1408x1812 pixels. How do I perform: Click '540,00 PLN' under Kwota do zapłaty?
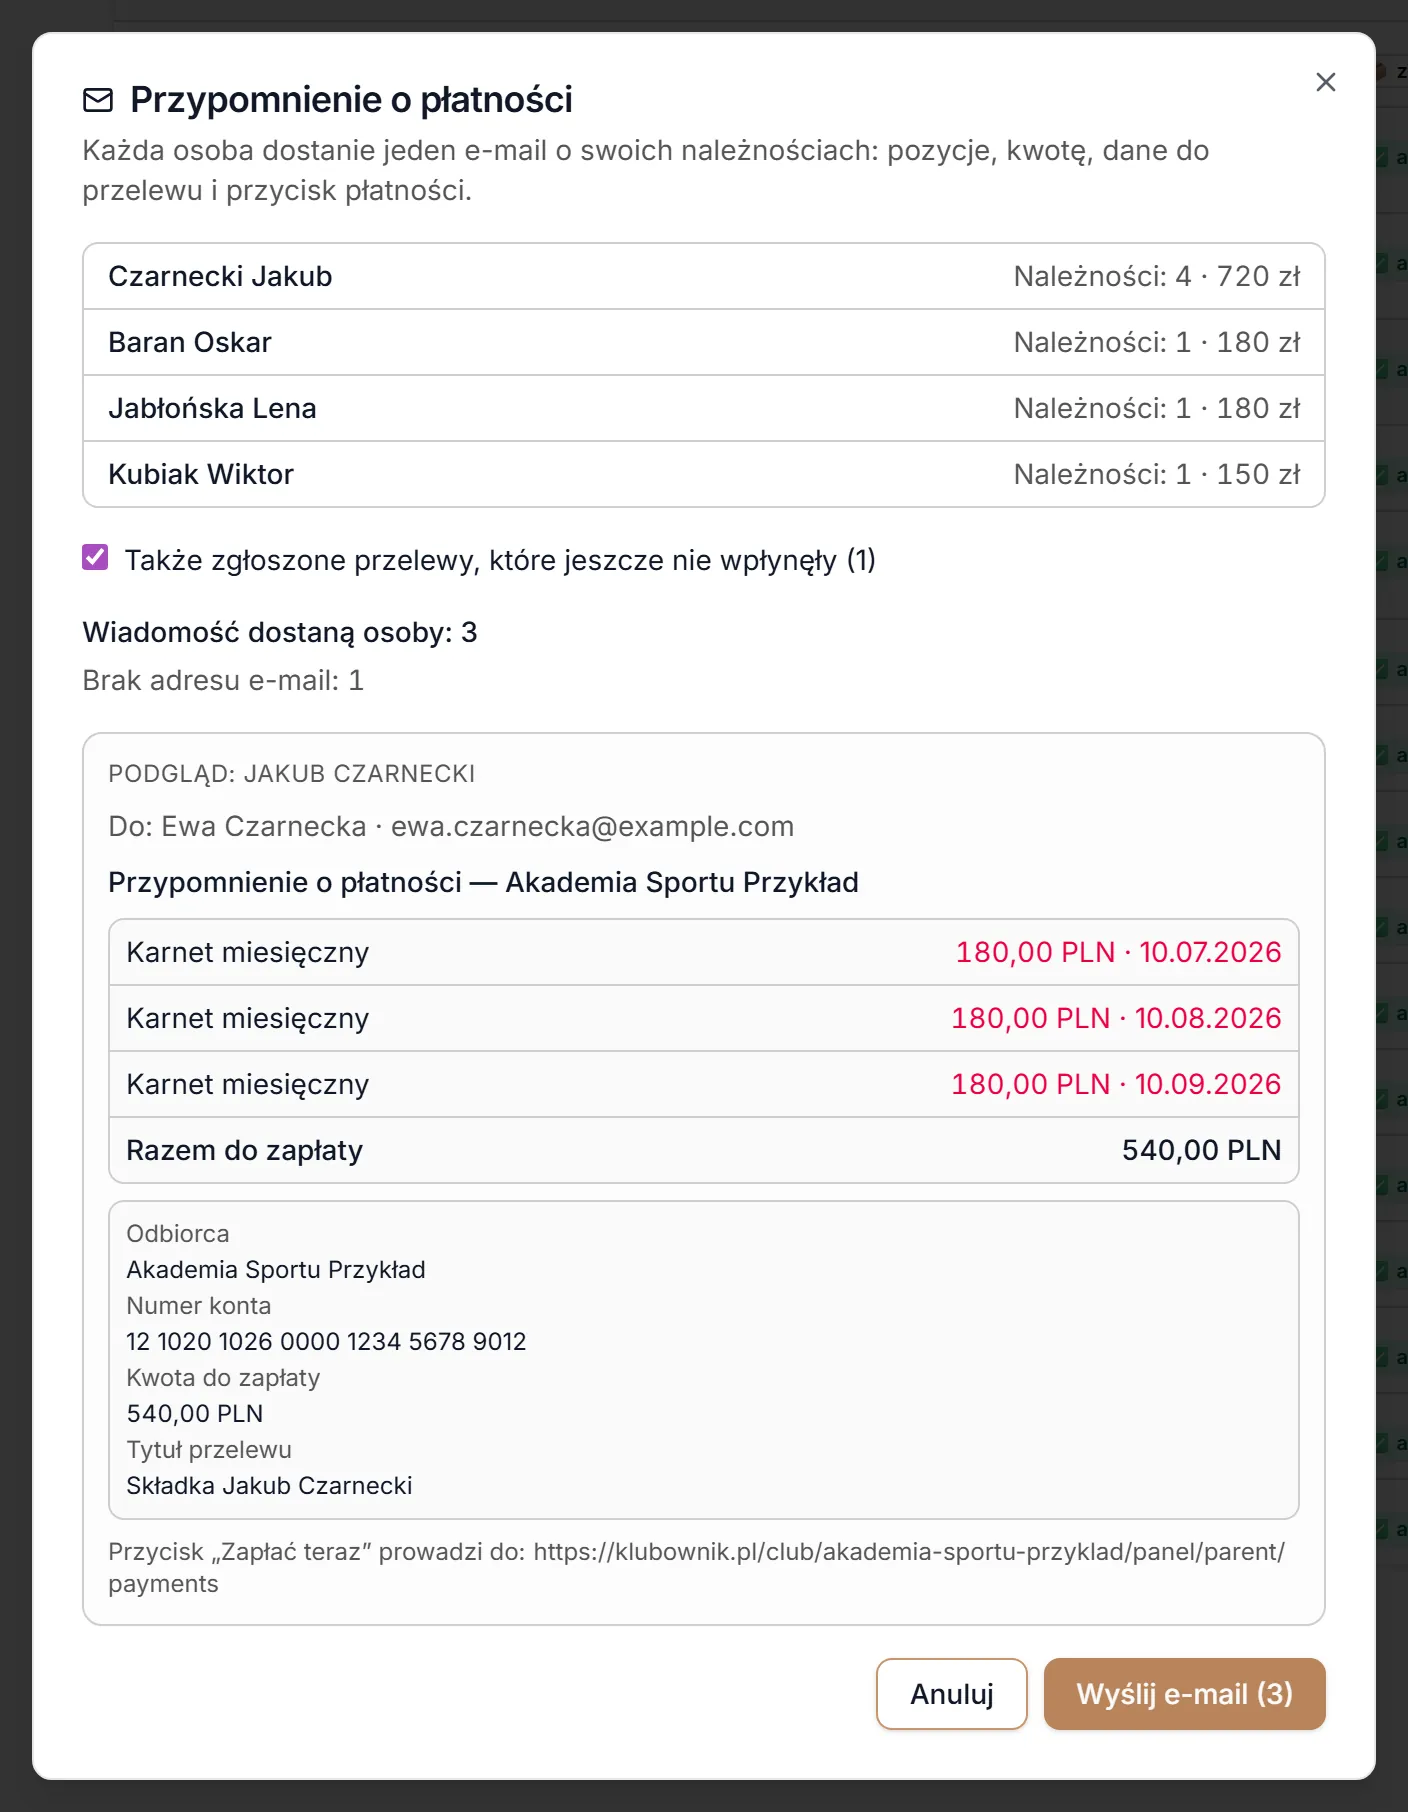(x=195, y=1414)
